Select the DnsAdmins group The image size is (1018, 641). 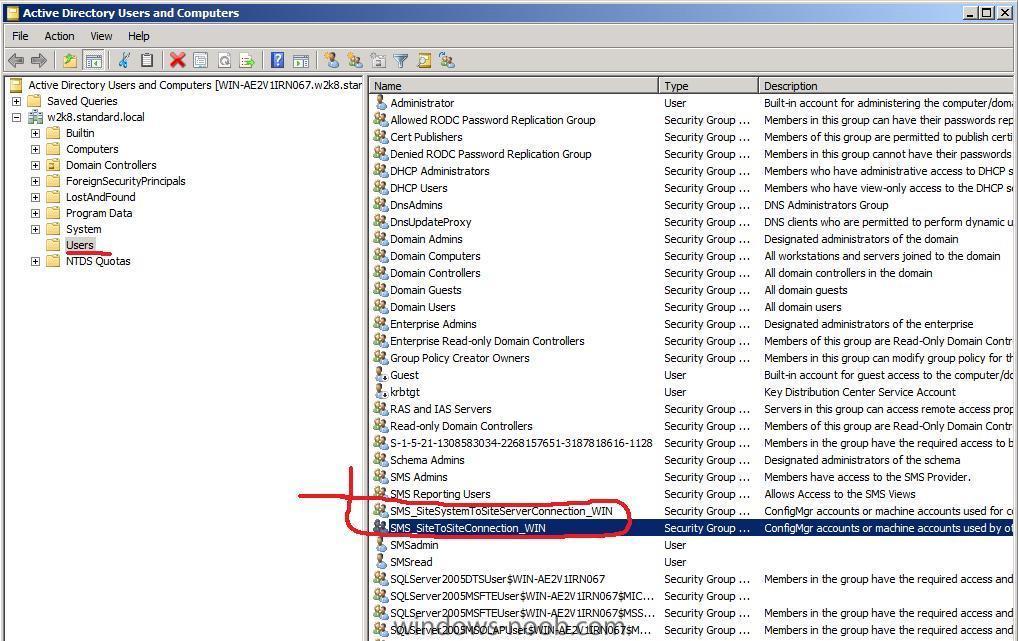(416, 205)
